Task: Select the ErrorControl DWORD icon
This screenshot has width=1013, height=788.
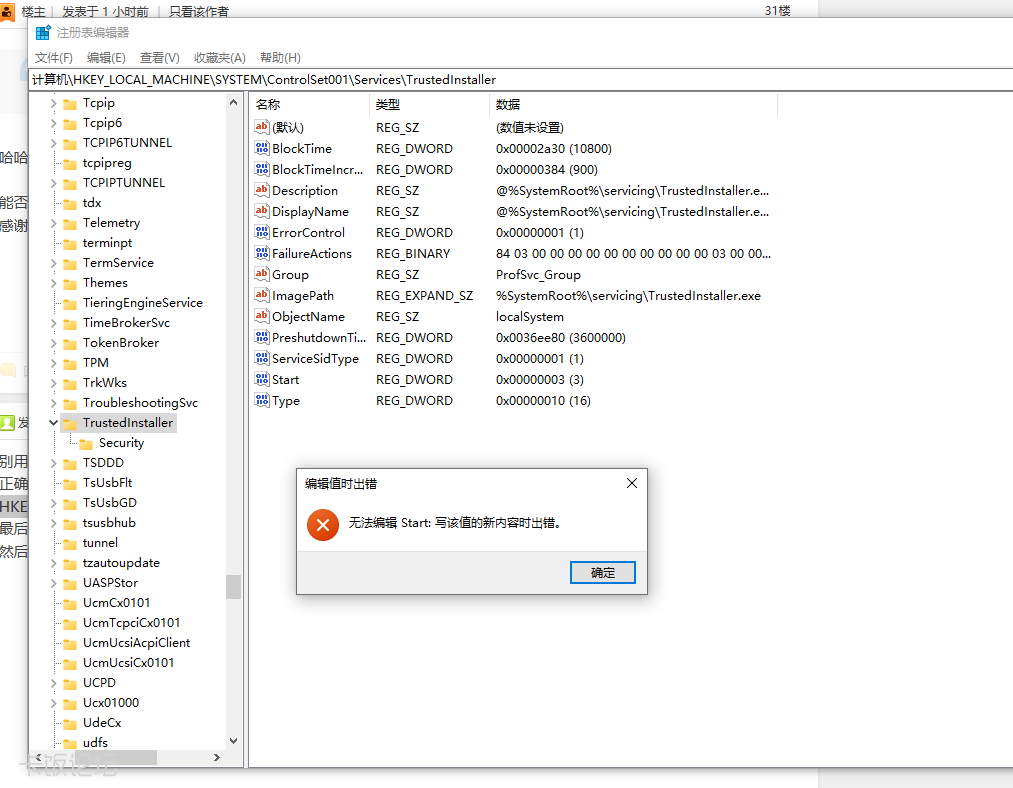Action: pos(262,232)
